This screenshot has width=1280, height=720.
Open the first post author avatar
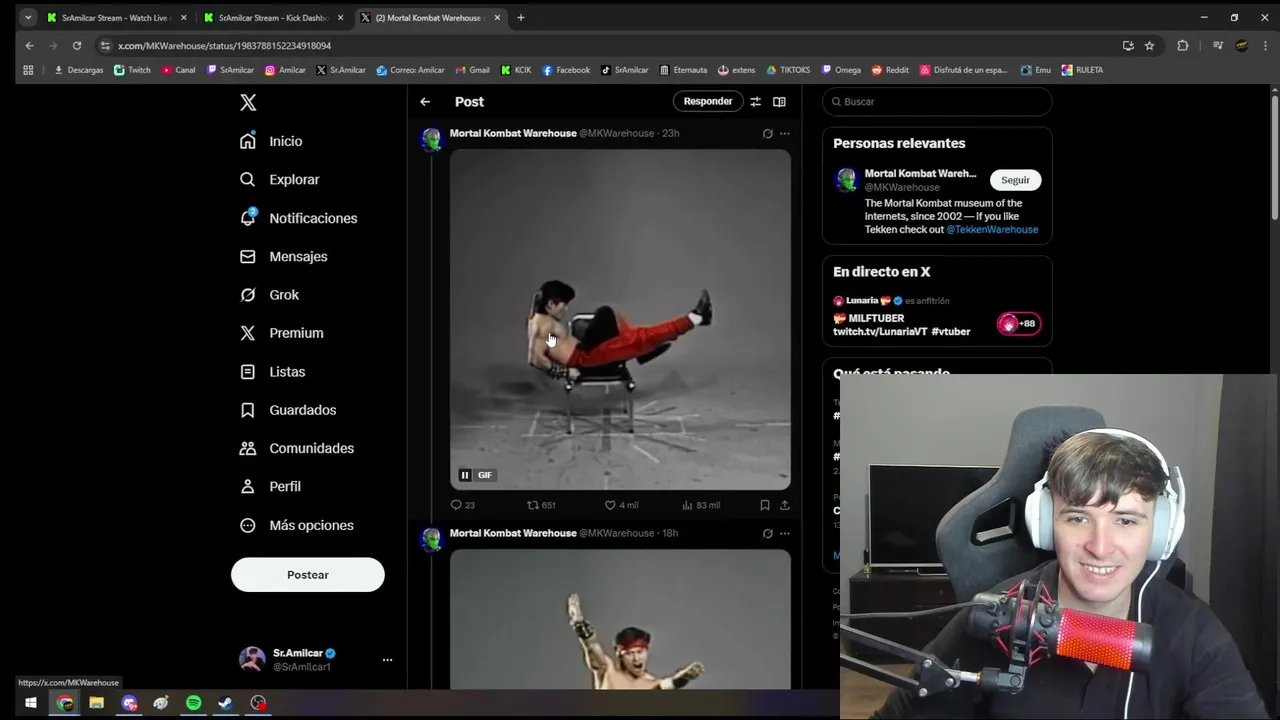click(x=432, y=140)
